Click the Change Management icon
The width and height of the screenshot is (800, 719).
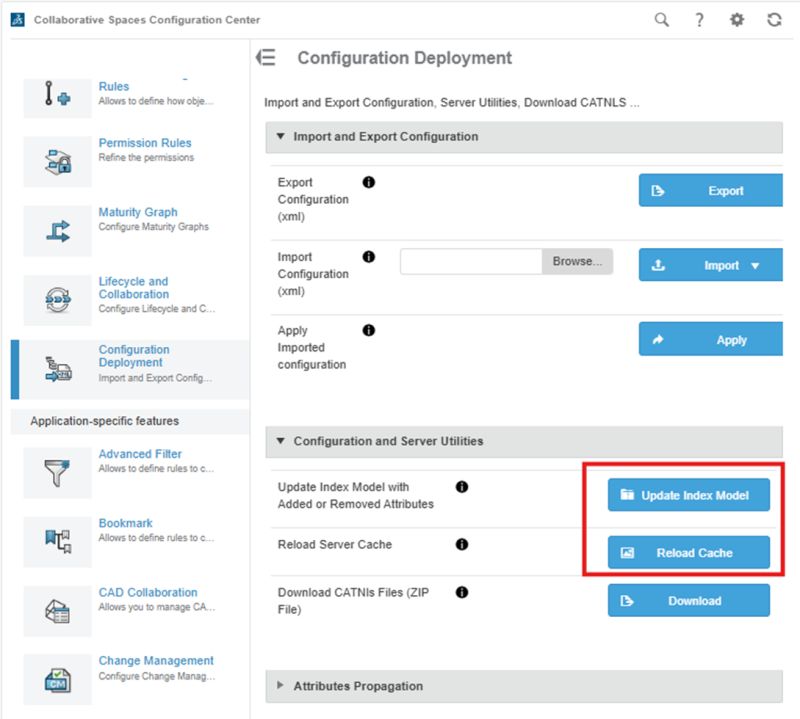[56, 678]
